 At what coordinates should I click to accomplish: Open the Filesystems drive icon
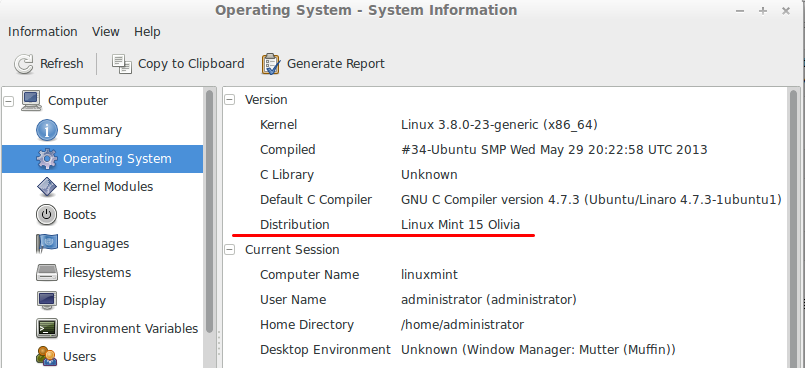47,273
